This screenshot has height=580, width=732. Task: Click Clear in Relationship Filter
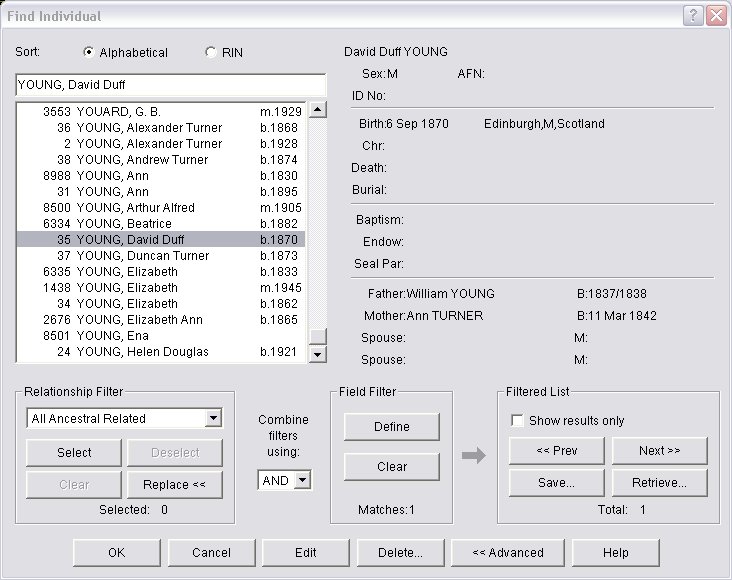74,485
